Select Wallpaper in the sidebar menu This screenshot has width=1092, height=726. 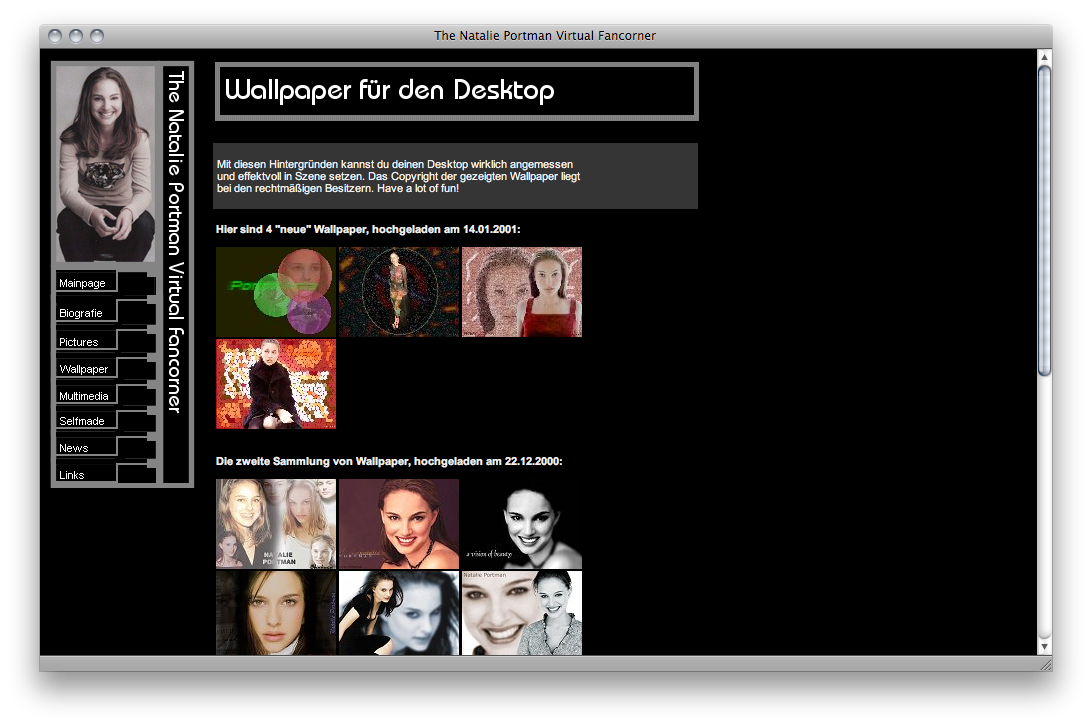coord(84,369)
